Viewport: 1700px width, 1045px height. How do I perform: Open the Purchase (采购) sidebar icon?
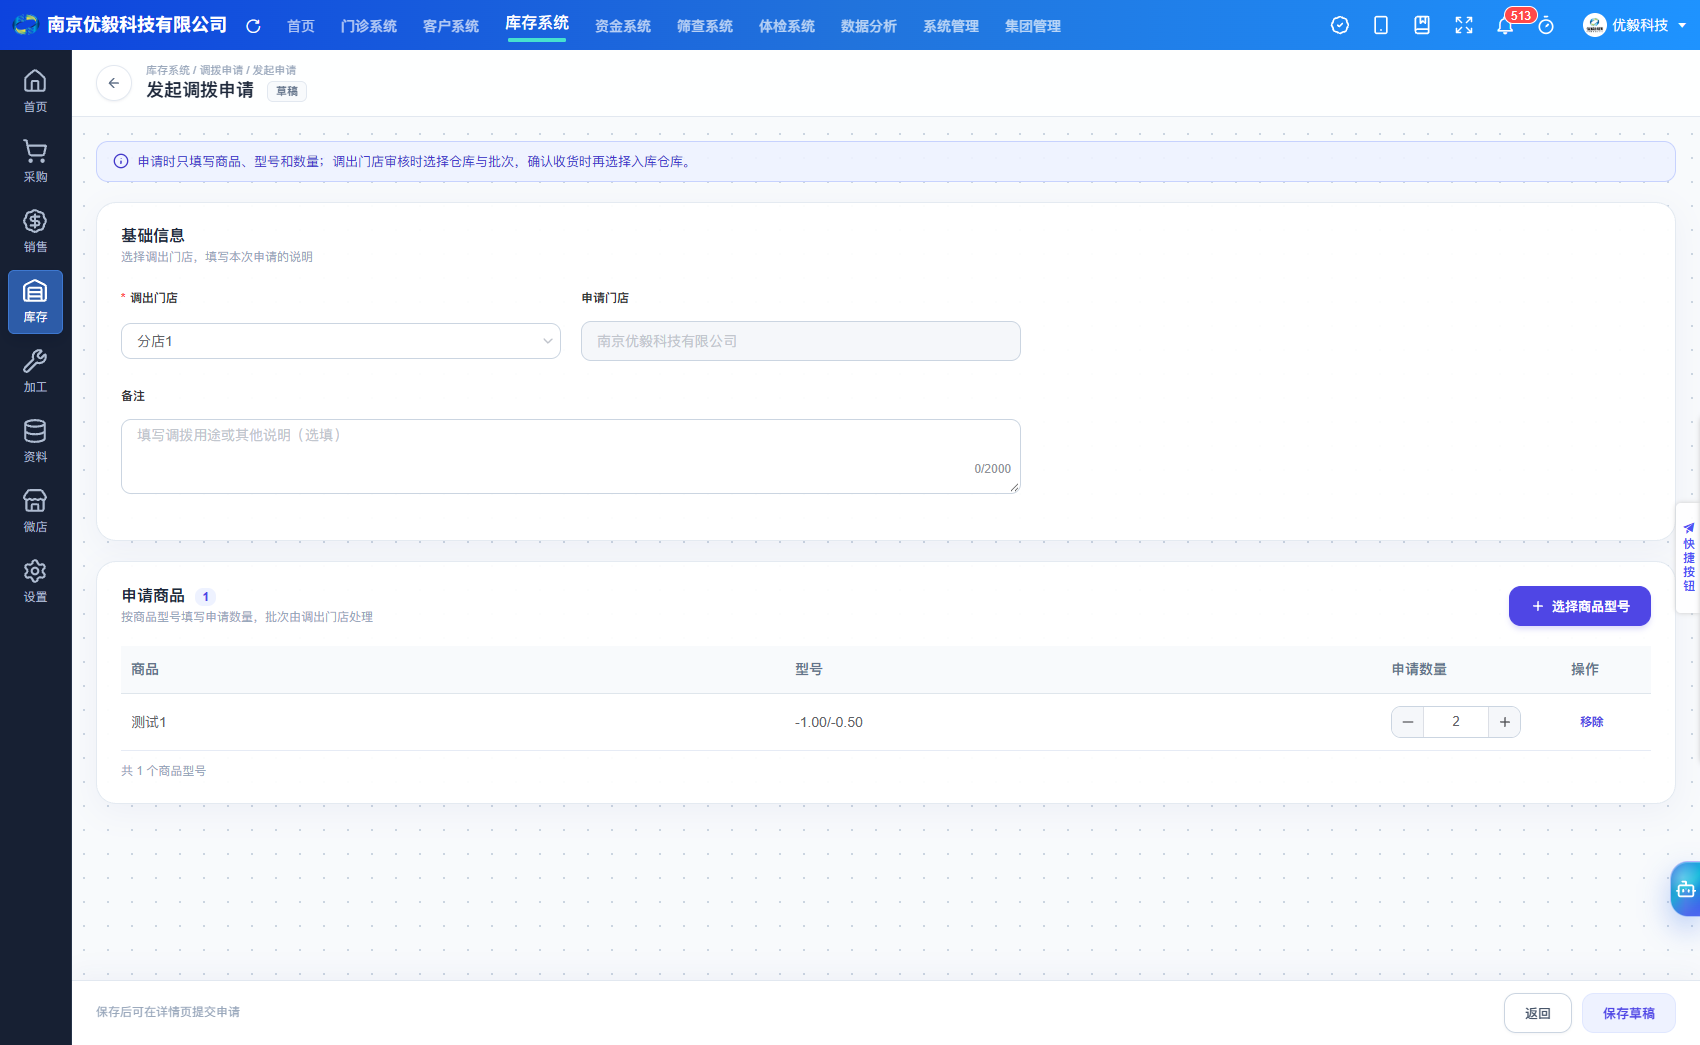(x=35, y=161)
